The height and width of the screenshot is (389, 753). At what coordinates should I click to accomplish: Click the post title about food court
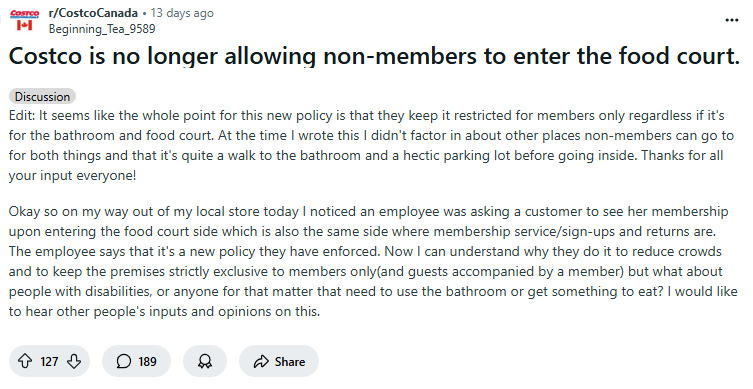tap(374, 56)
